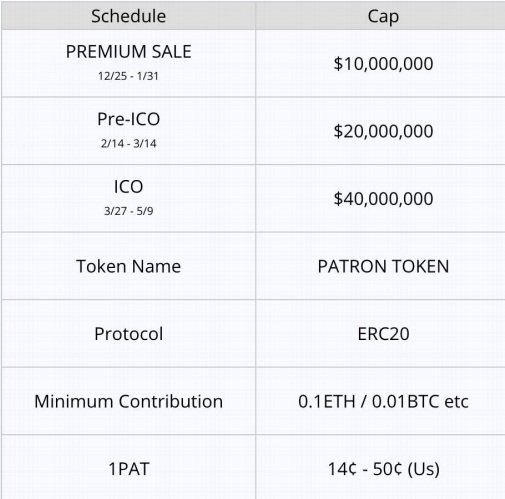This screenshot has width=505, height=499.
Task: Click the divider between Schedule and Cap headers
Action: pyautogui.click(x=256, y=16)
